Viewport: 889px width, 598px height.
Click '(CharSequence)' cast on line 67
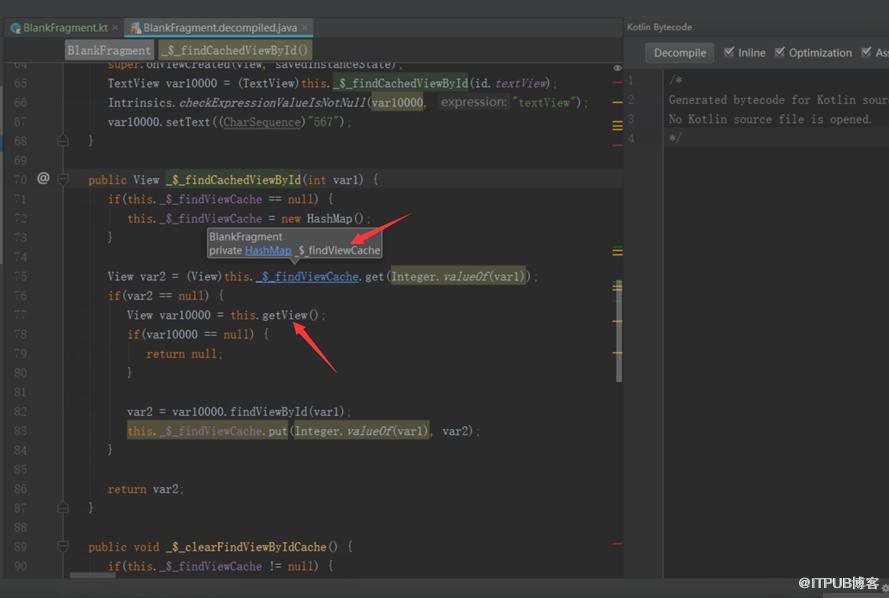tap(262, 122)
